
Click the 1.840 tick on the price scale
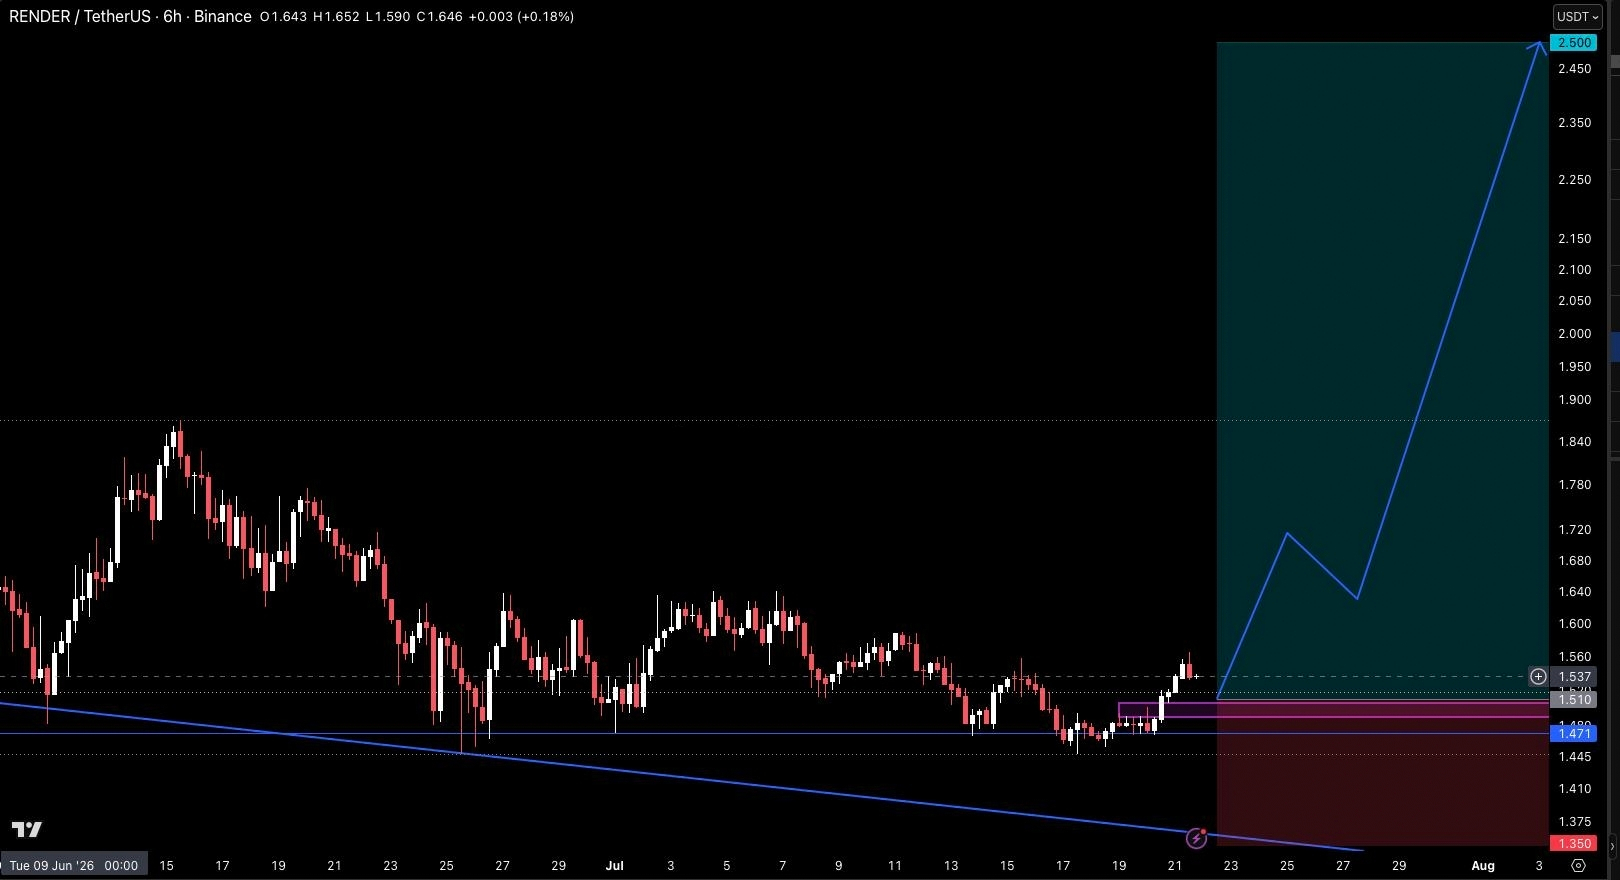click(x=1574, y=442)
